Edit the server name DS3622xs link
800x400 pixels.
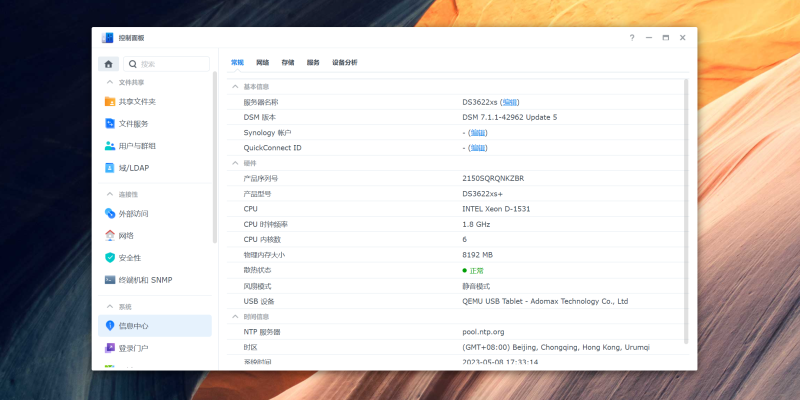(510, 102)
